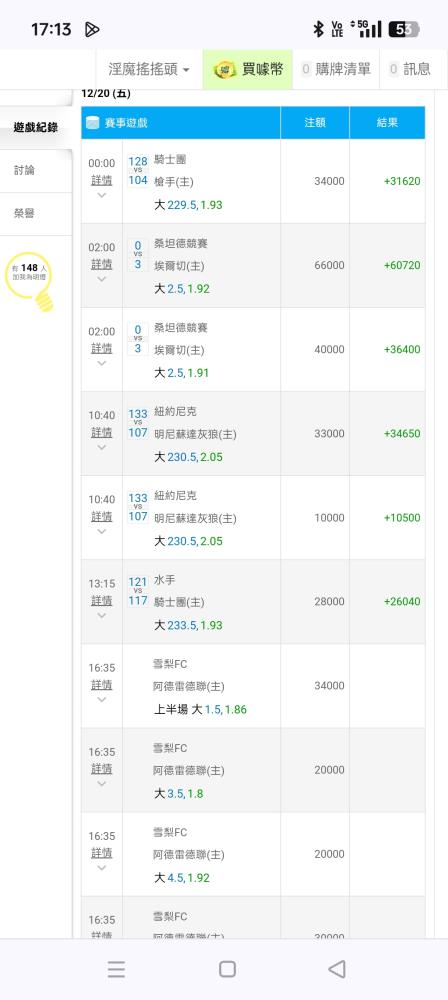Tap the coin icon beside 買噱幣
The width and height of the screenshot is (448, 1000).
coord(225,69)
